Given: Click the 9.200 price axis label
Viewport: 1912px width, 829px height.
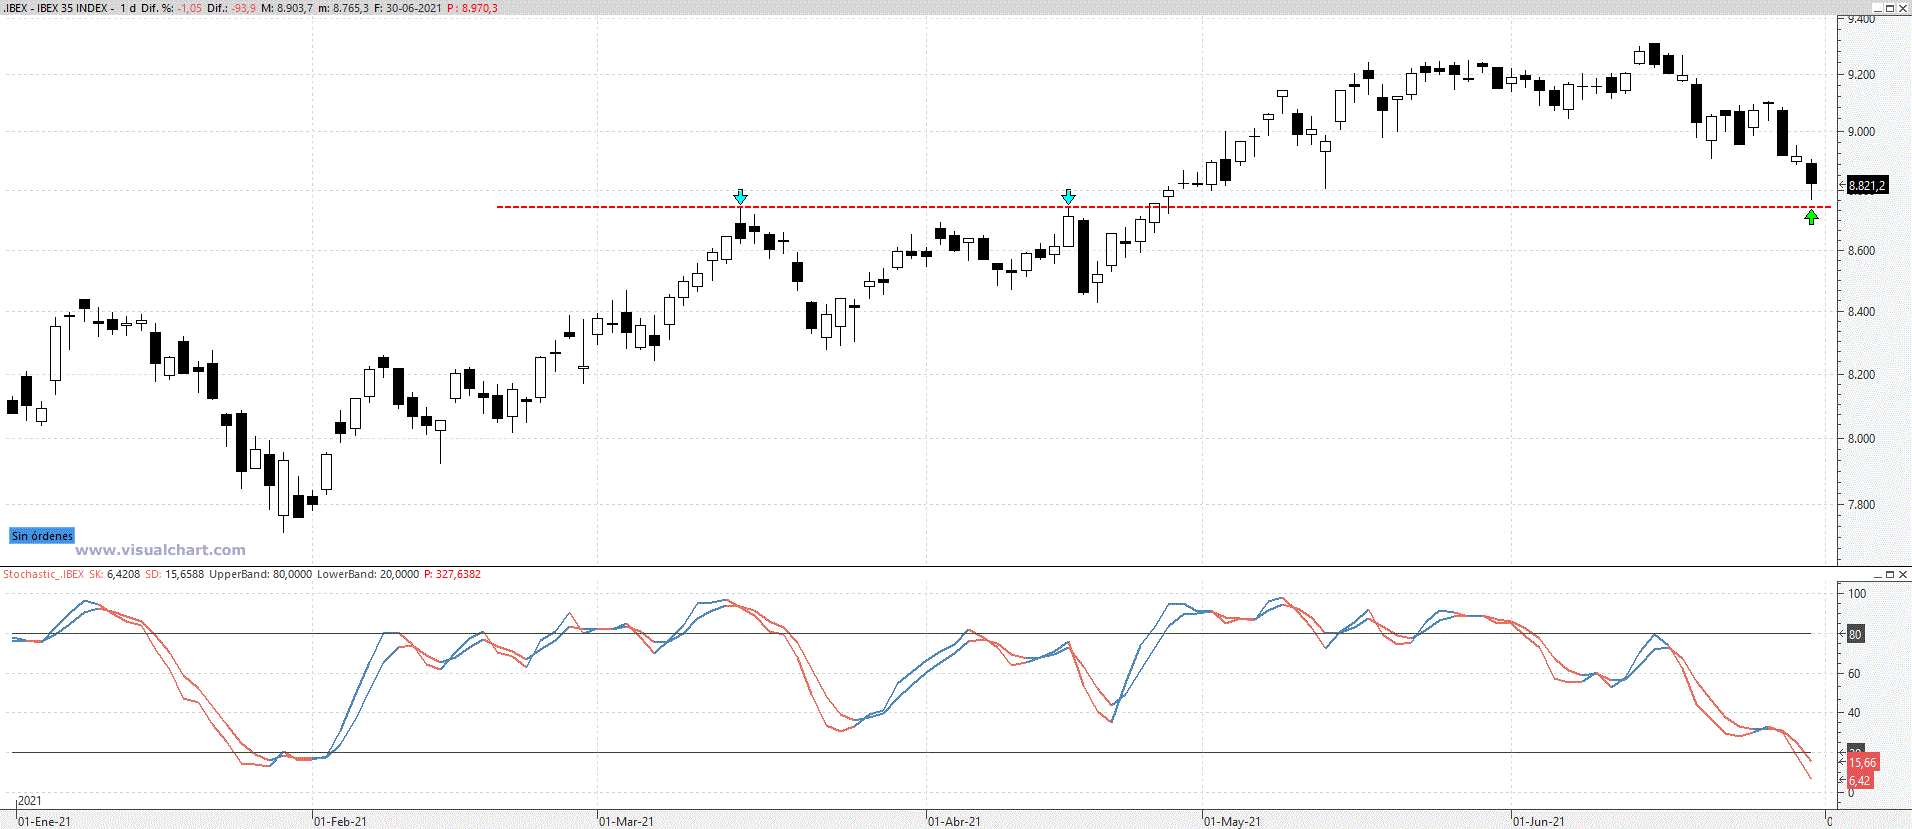Looking at the screenshot, I should tap(1862, 75).
